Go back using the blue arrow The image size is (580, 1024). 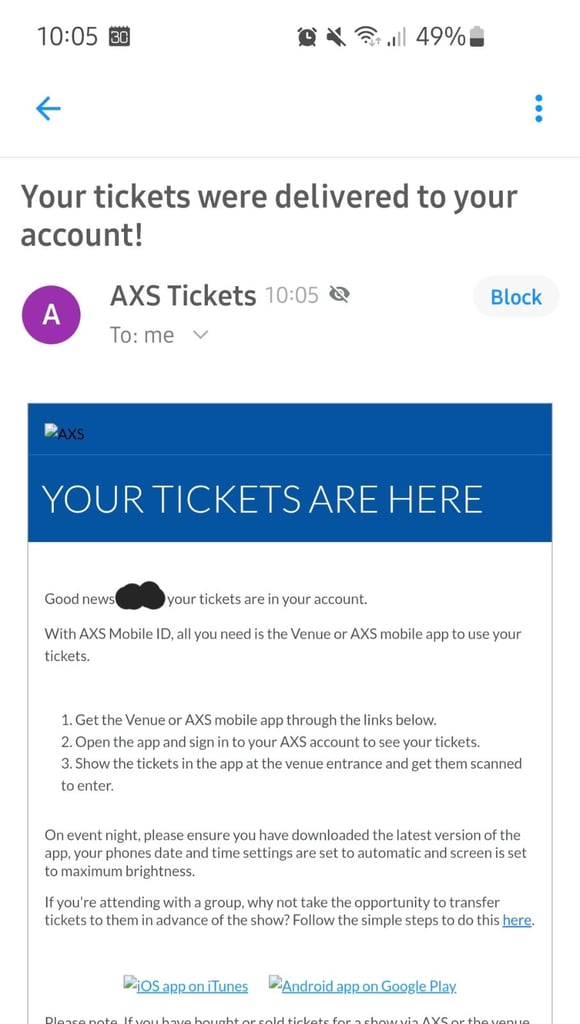pos(48,108)
